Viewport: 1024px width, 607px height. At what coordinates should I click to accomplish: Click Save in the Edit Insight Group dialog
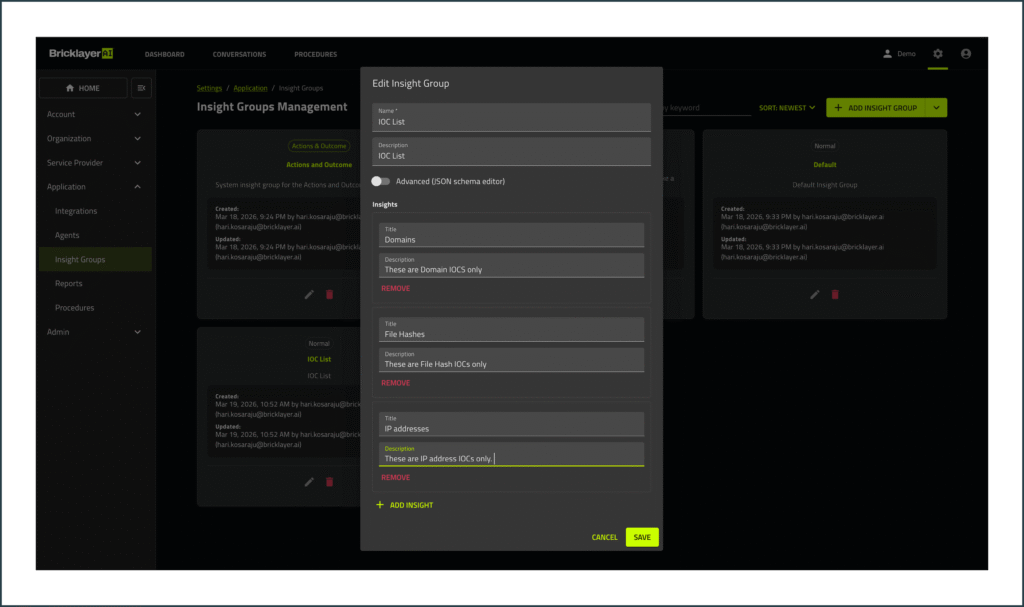pos(642,537)
